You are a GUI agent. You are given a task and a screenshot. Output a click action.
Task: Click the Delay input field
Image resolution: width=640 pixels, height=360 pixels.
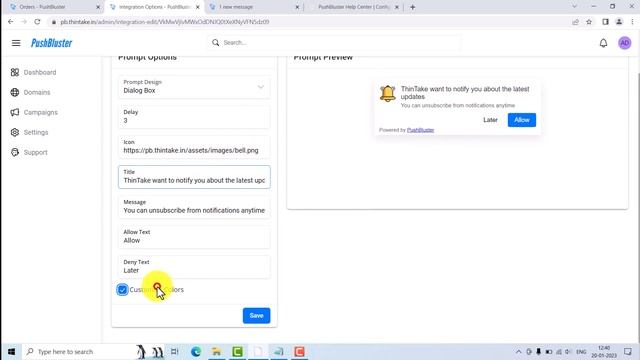coord(194,117)
